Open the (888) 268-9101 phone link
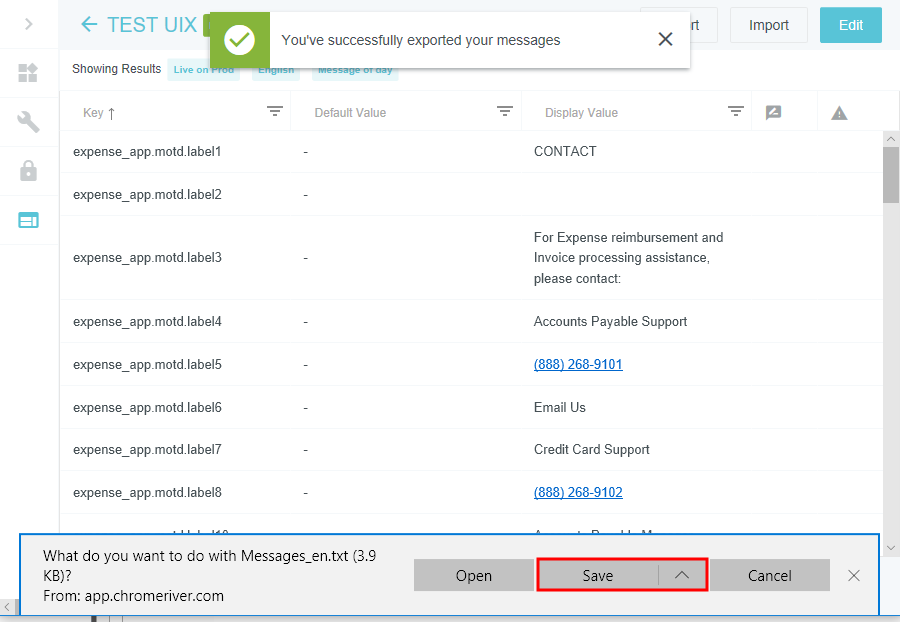900x622 pixels. tap(578, 364)
